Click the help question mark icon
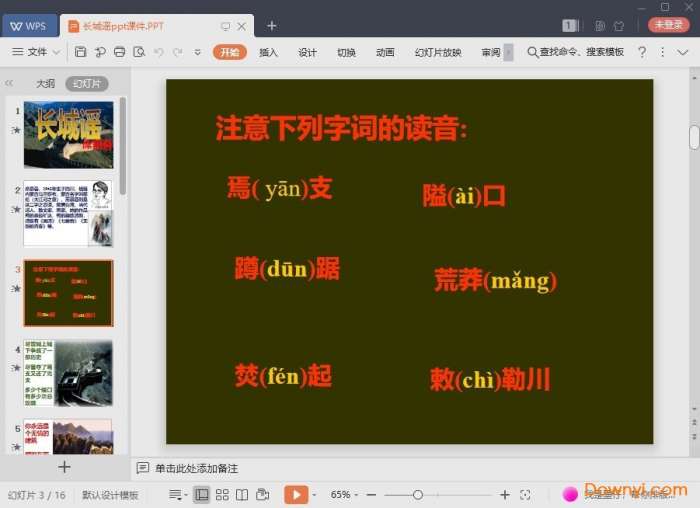Viewport: 700px width, 508px height. (642, 52)
